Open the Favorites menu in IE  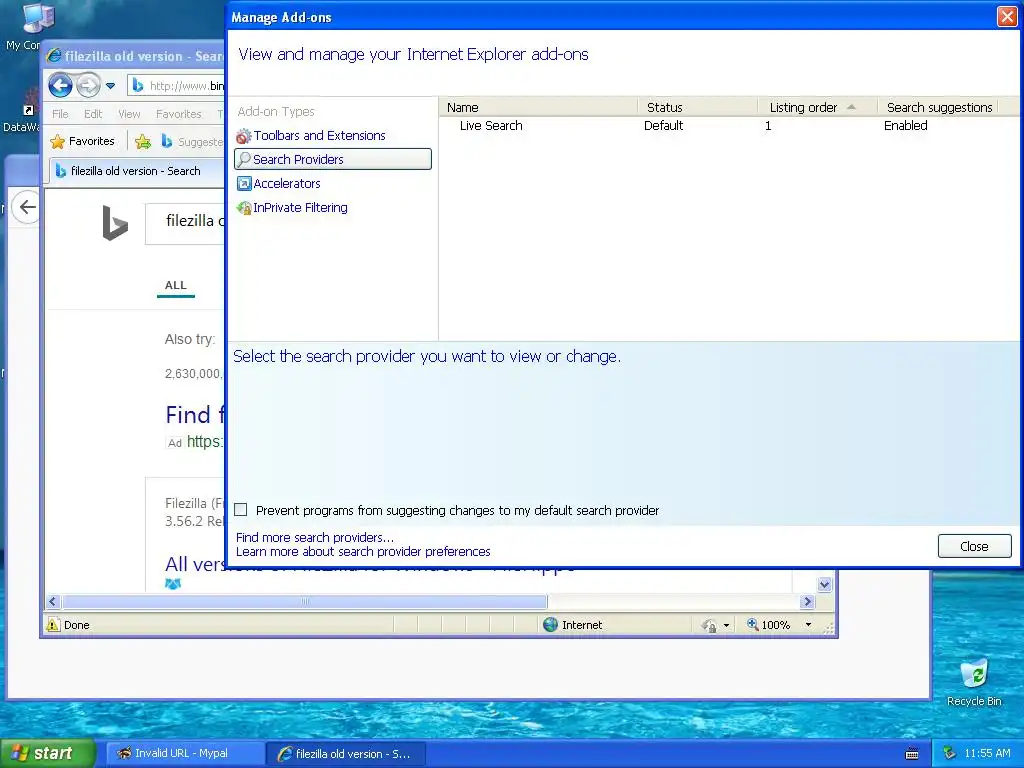pyautogui.click(x=178, y=114)
